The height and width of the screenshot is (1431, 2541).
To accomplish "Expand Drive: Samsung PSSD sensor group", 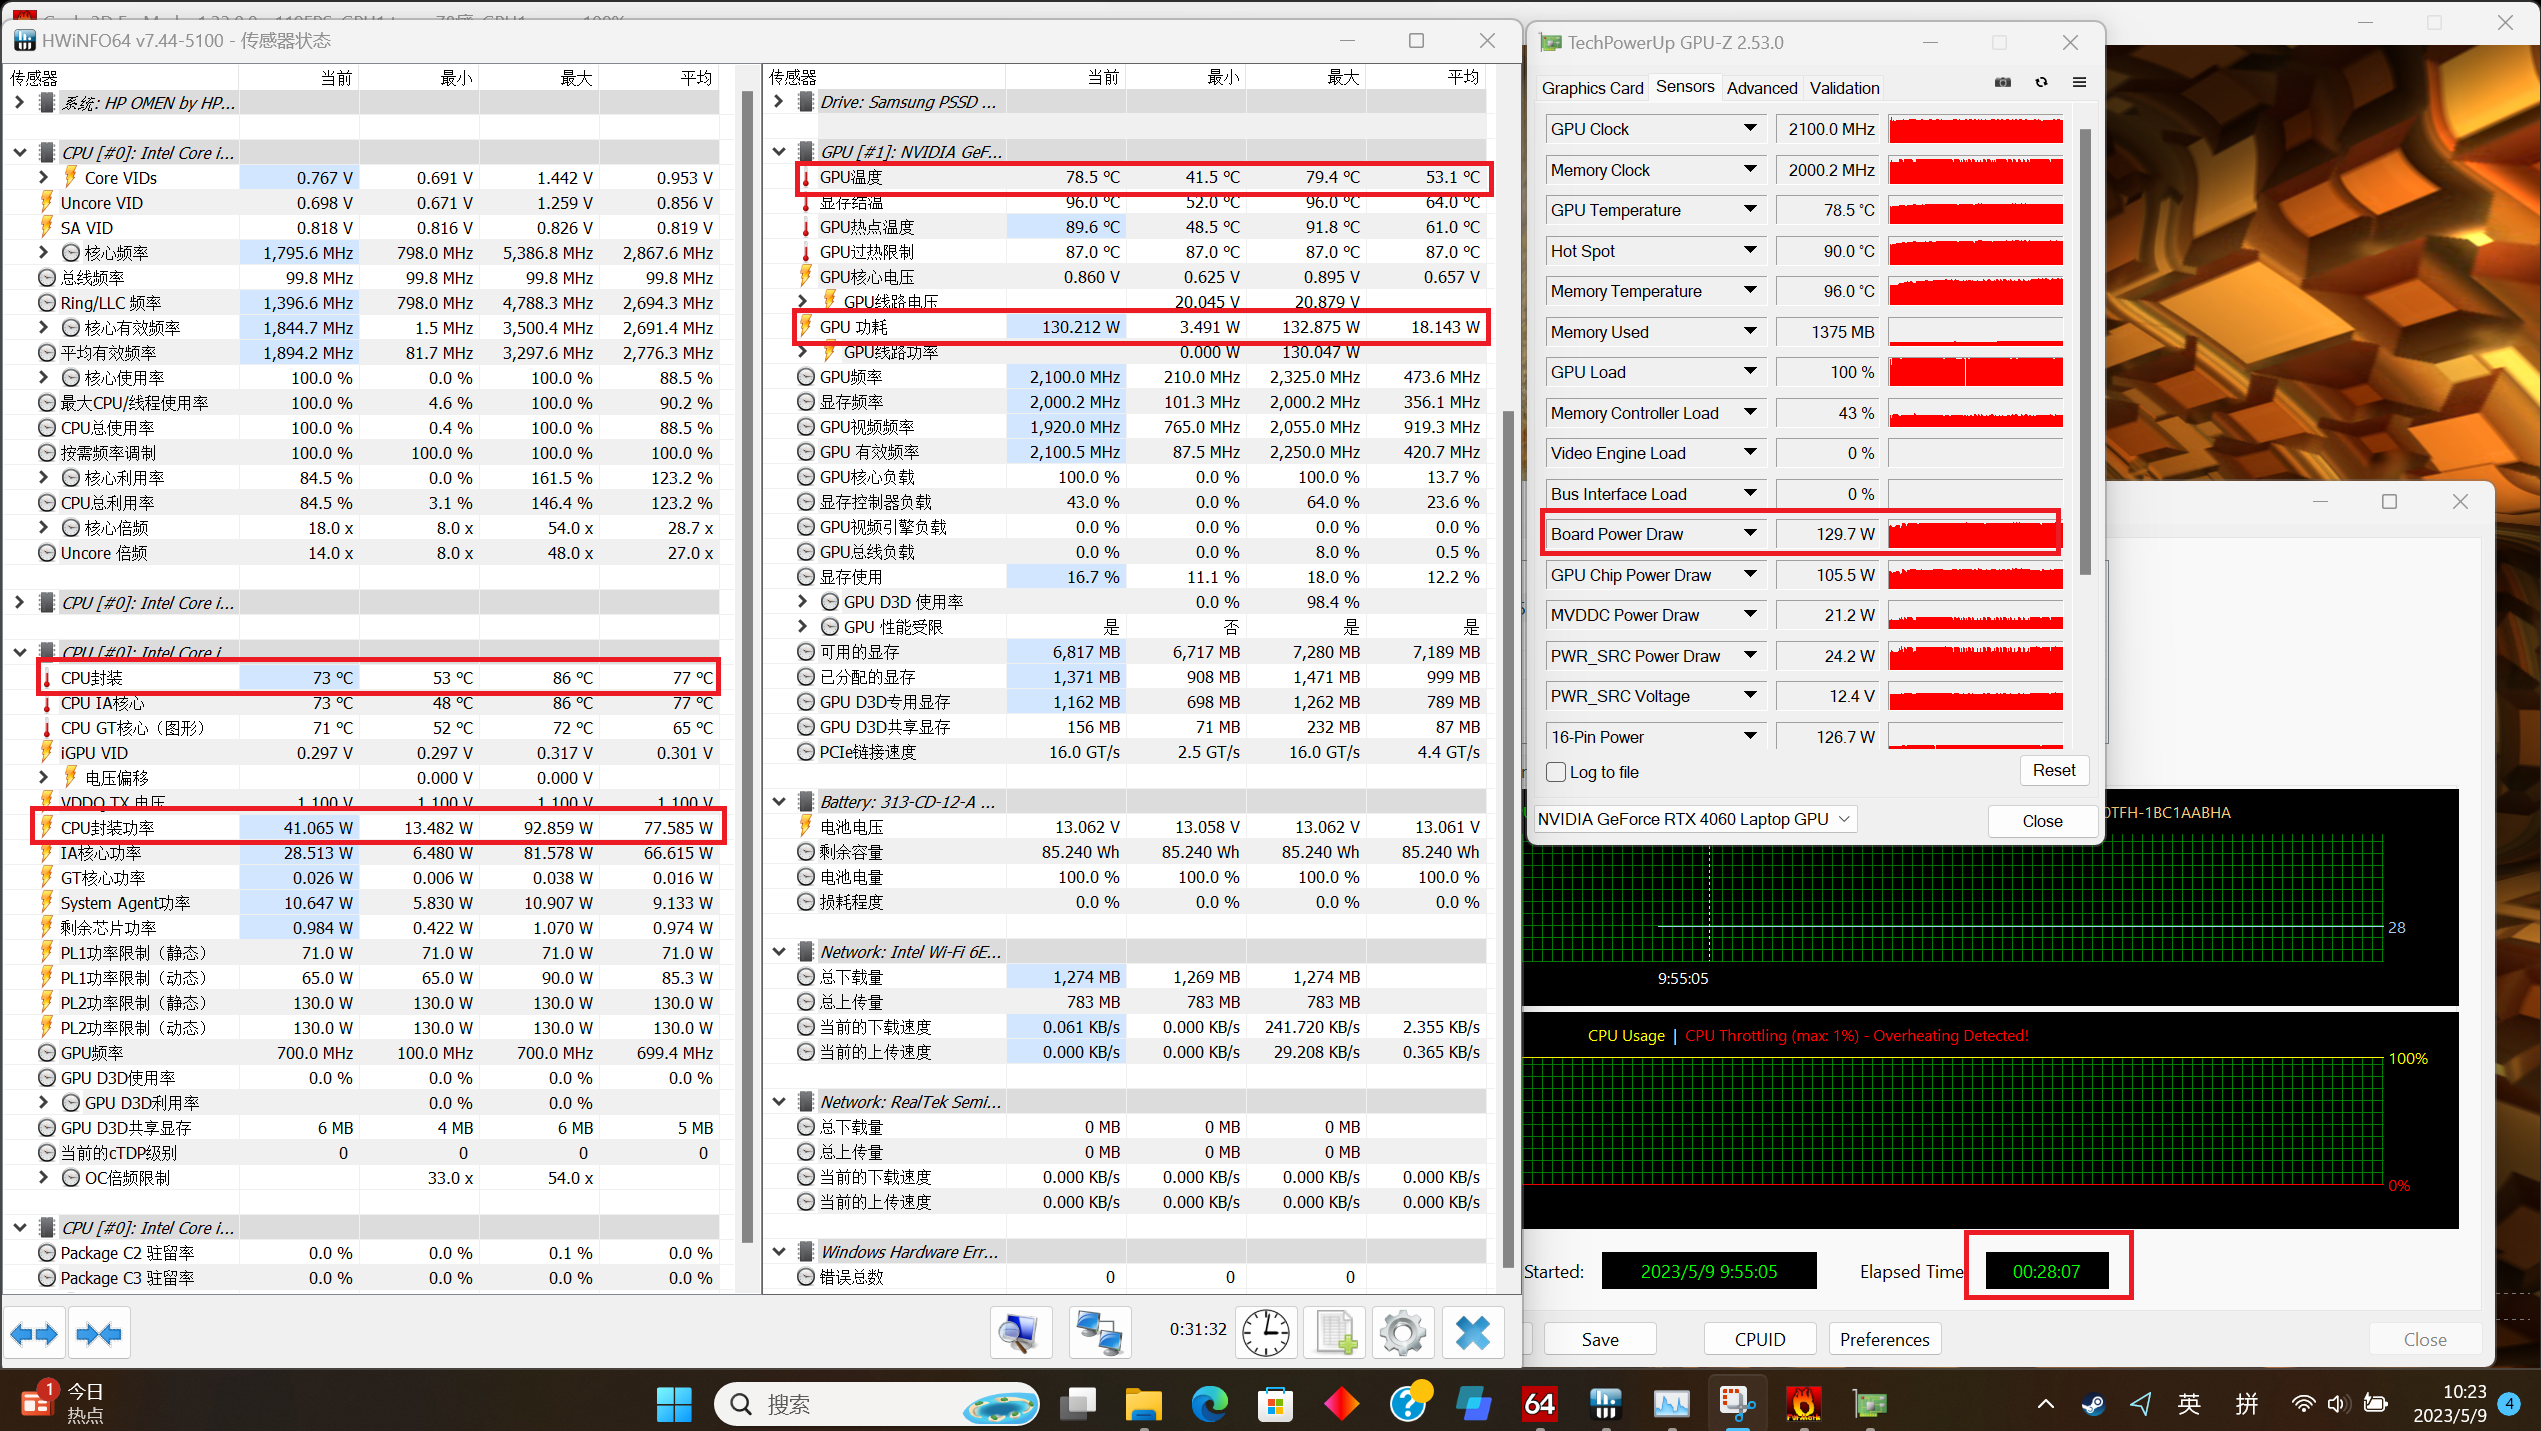I will 779,102.
